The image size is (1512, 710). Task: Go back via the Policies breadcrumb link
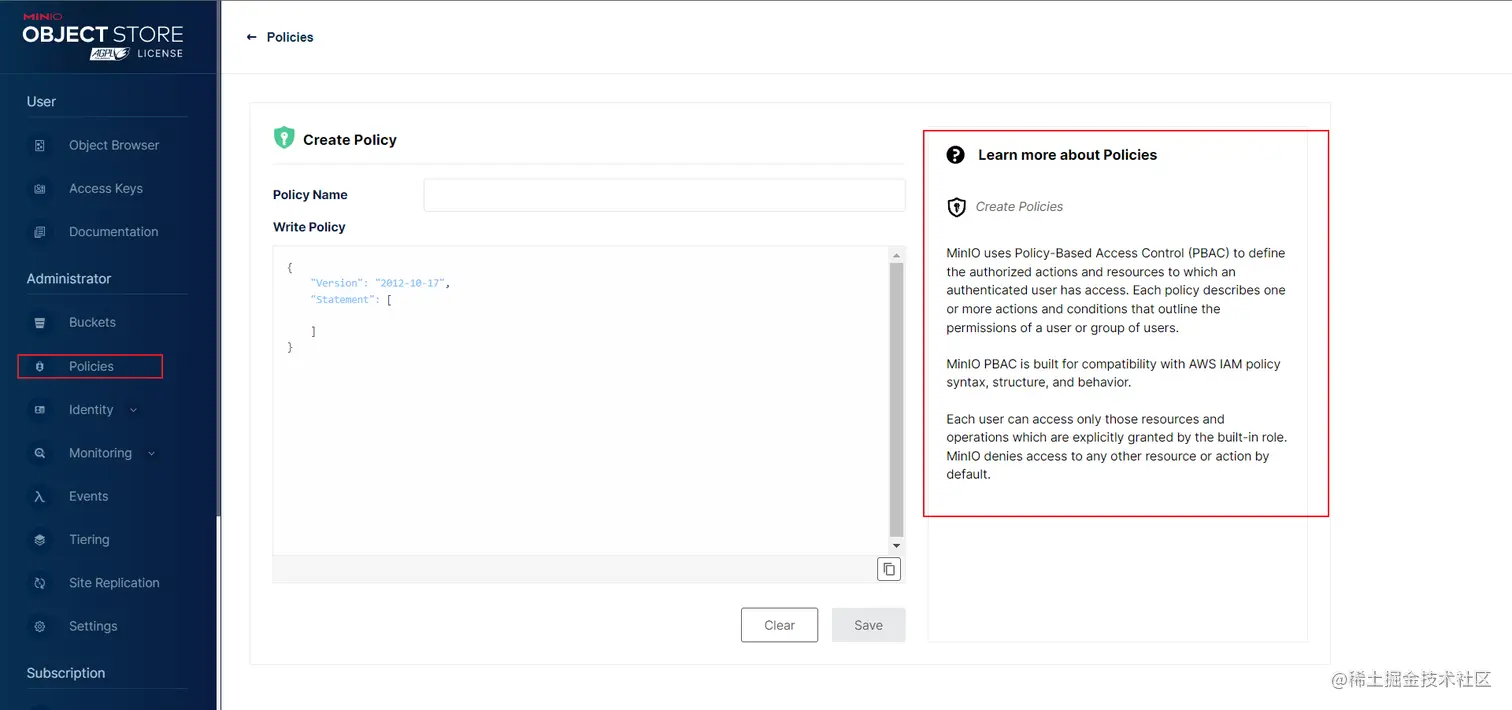click(290, 37)
